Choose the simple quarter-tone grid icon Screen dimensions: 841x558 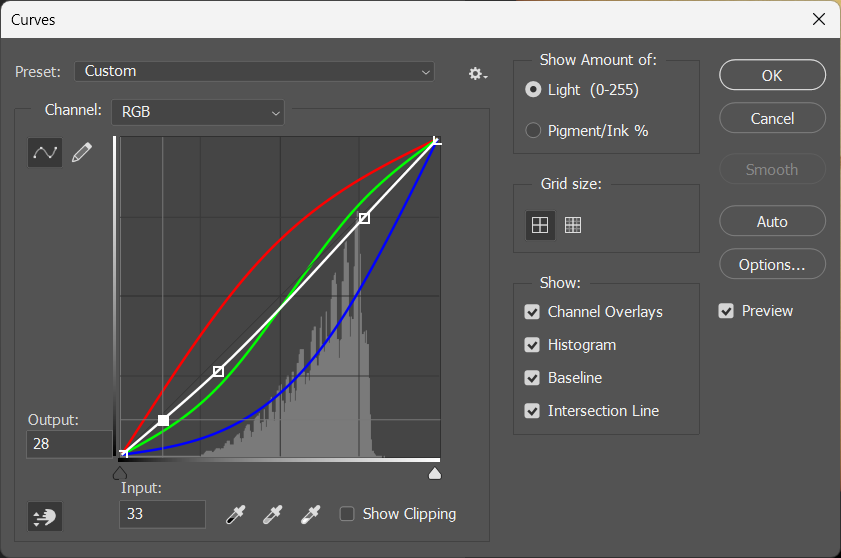click(540, 225)
